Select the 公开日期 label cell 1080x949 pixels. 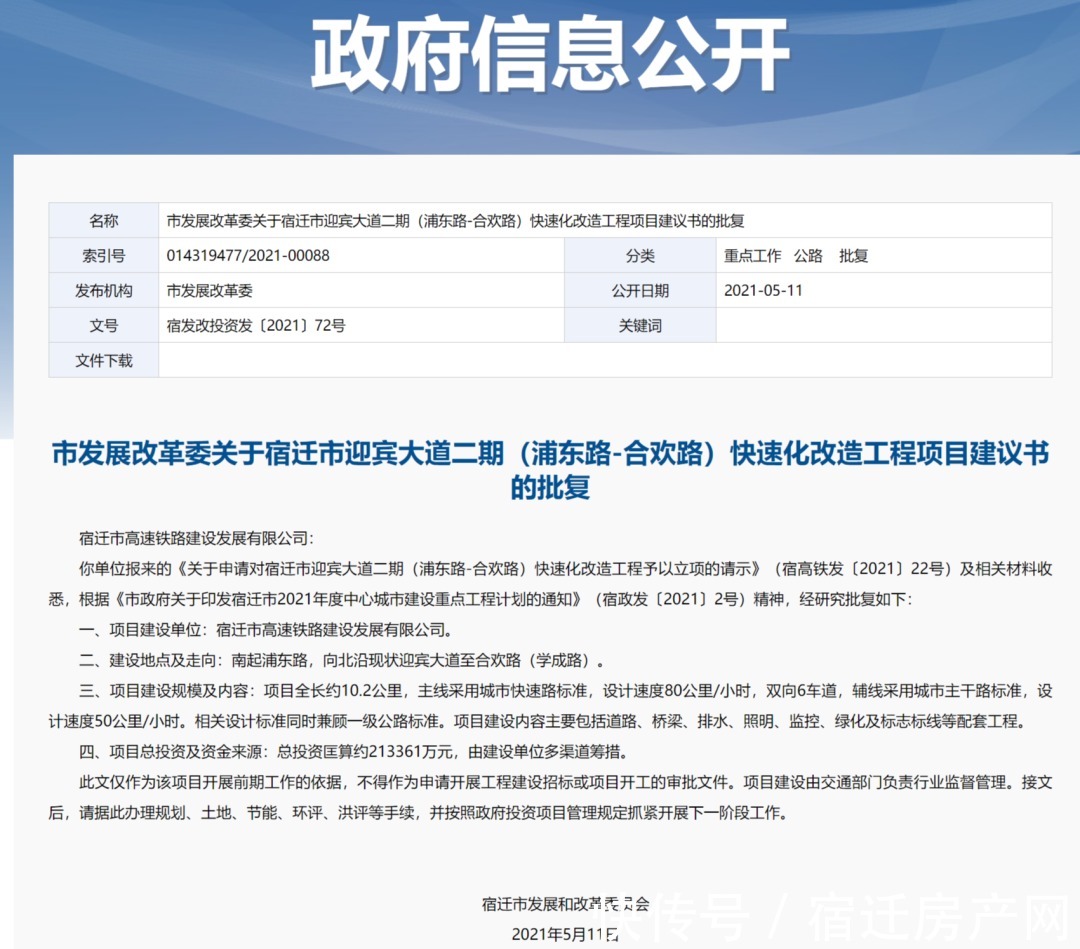[640, 291]
